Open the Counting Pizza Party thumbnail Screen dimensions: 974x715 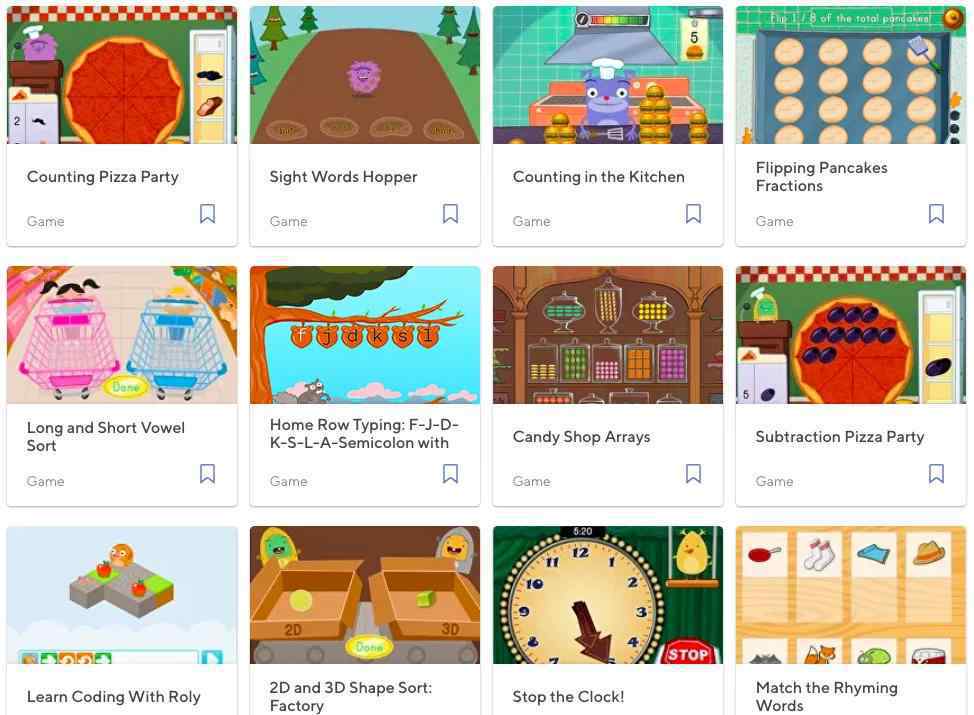[x=122, y=75]
